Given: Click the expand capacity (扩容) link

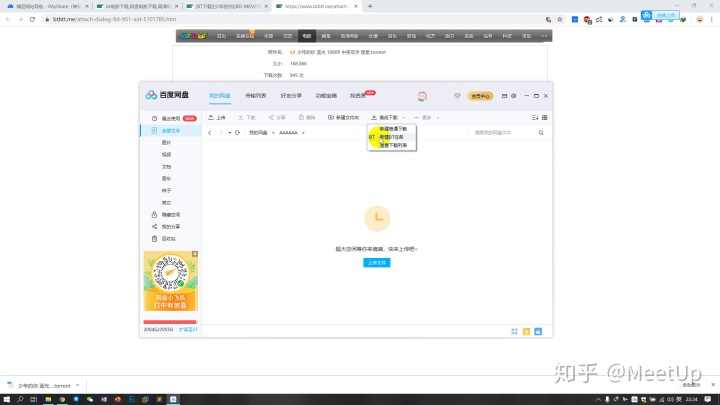Looking at the screenshot, I should click(188, 330).
